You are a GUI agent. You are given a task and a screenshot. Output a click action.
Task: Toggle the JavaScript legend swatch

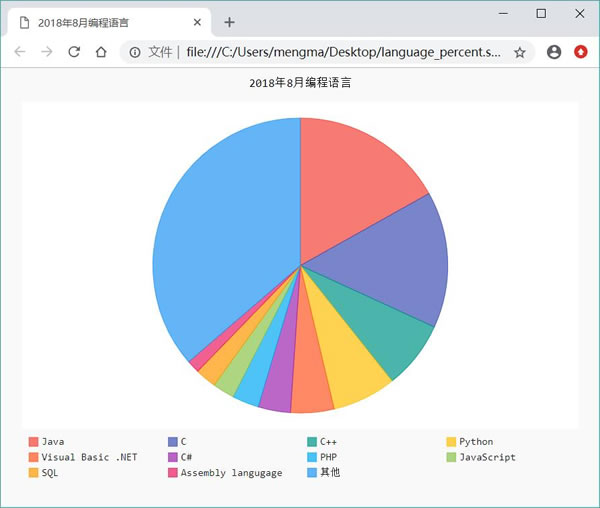click(x=451, y=457)
